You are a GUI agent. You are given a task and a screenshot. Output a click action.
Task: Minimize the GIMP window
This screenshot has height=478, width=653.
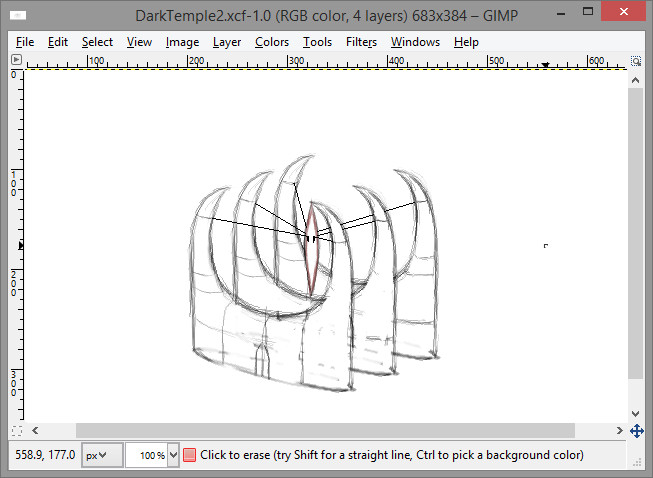click(561, 13)
